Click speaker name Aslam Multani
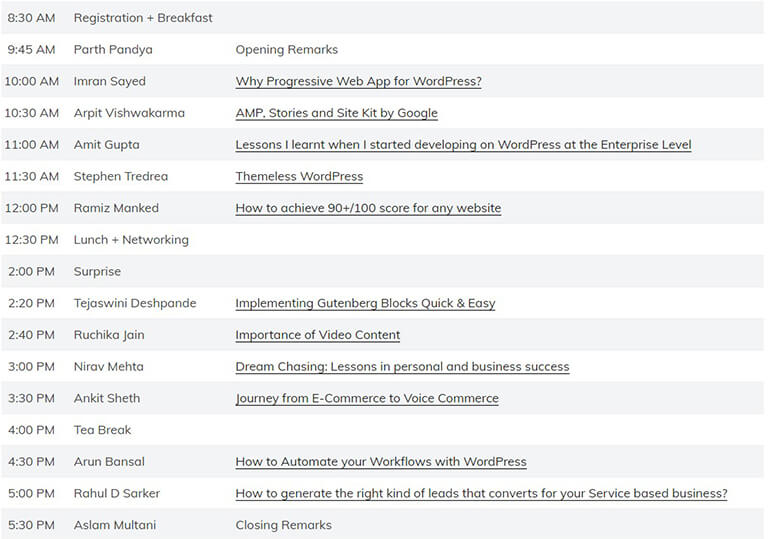Viewport: 768px width, 539px height. click(115, 525)
